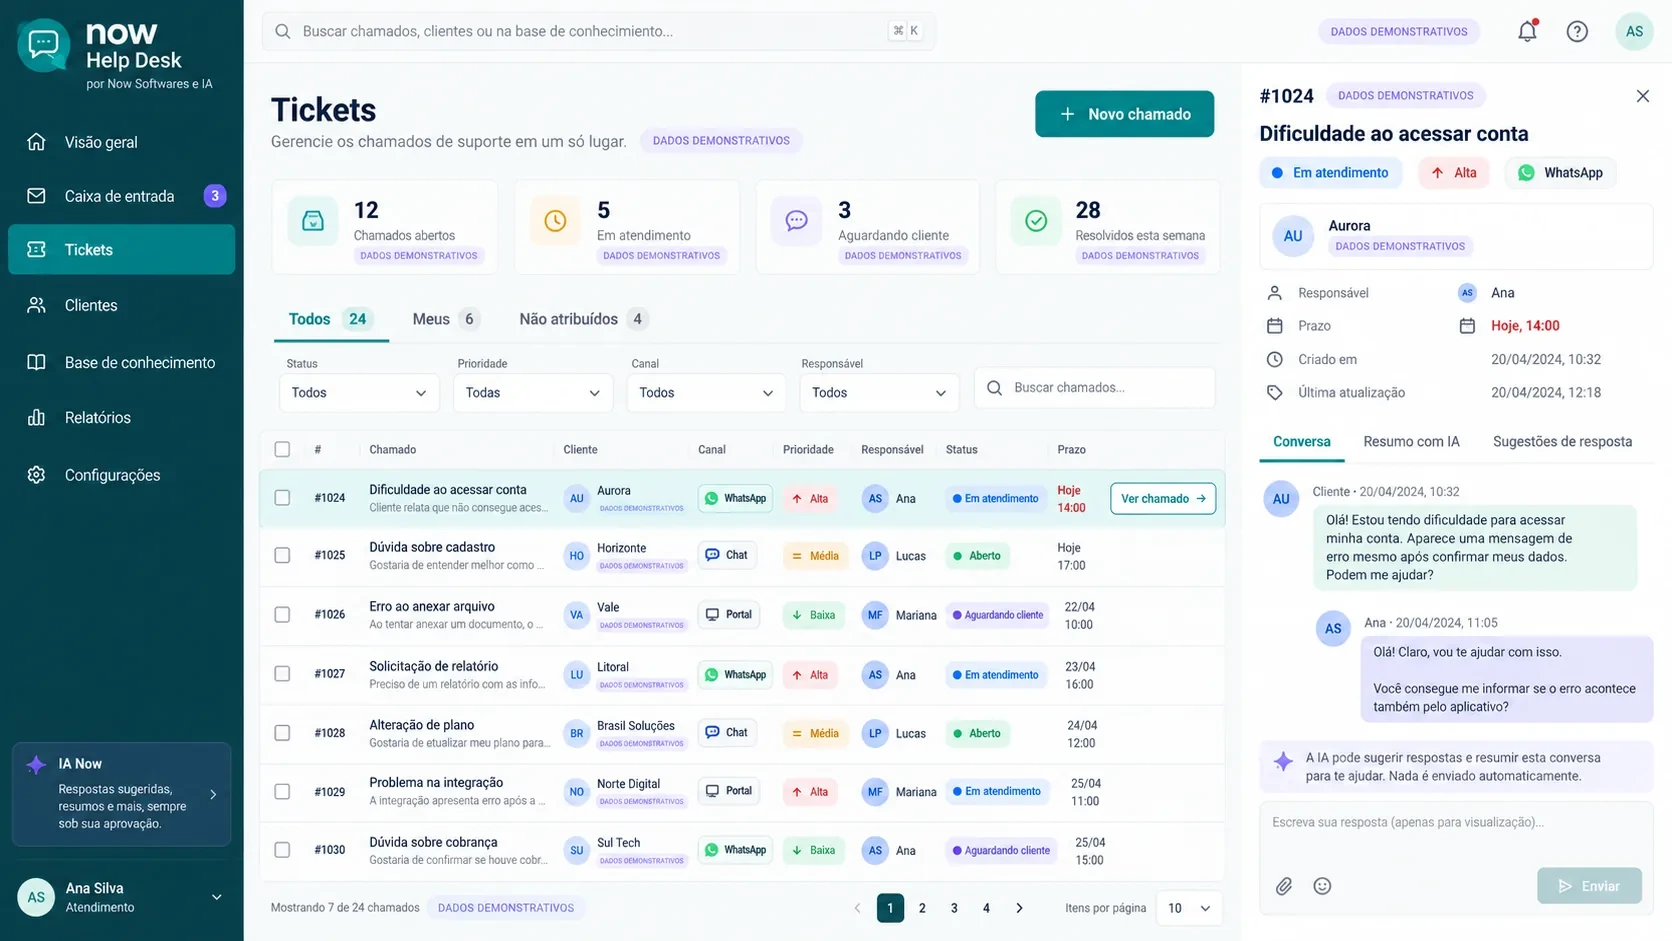Go to next page of tickets

point(1019,908)
